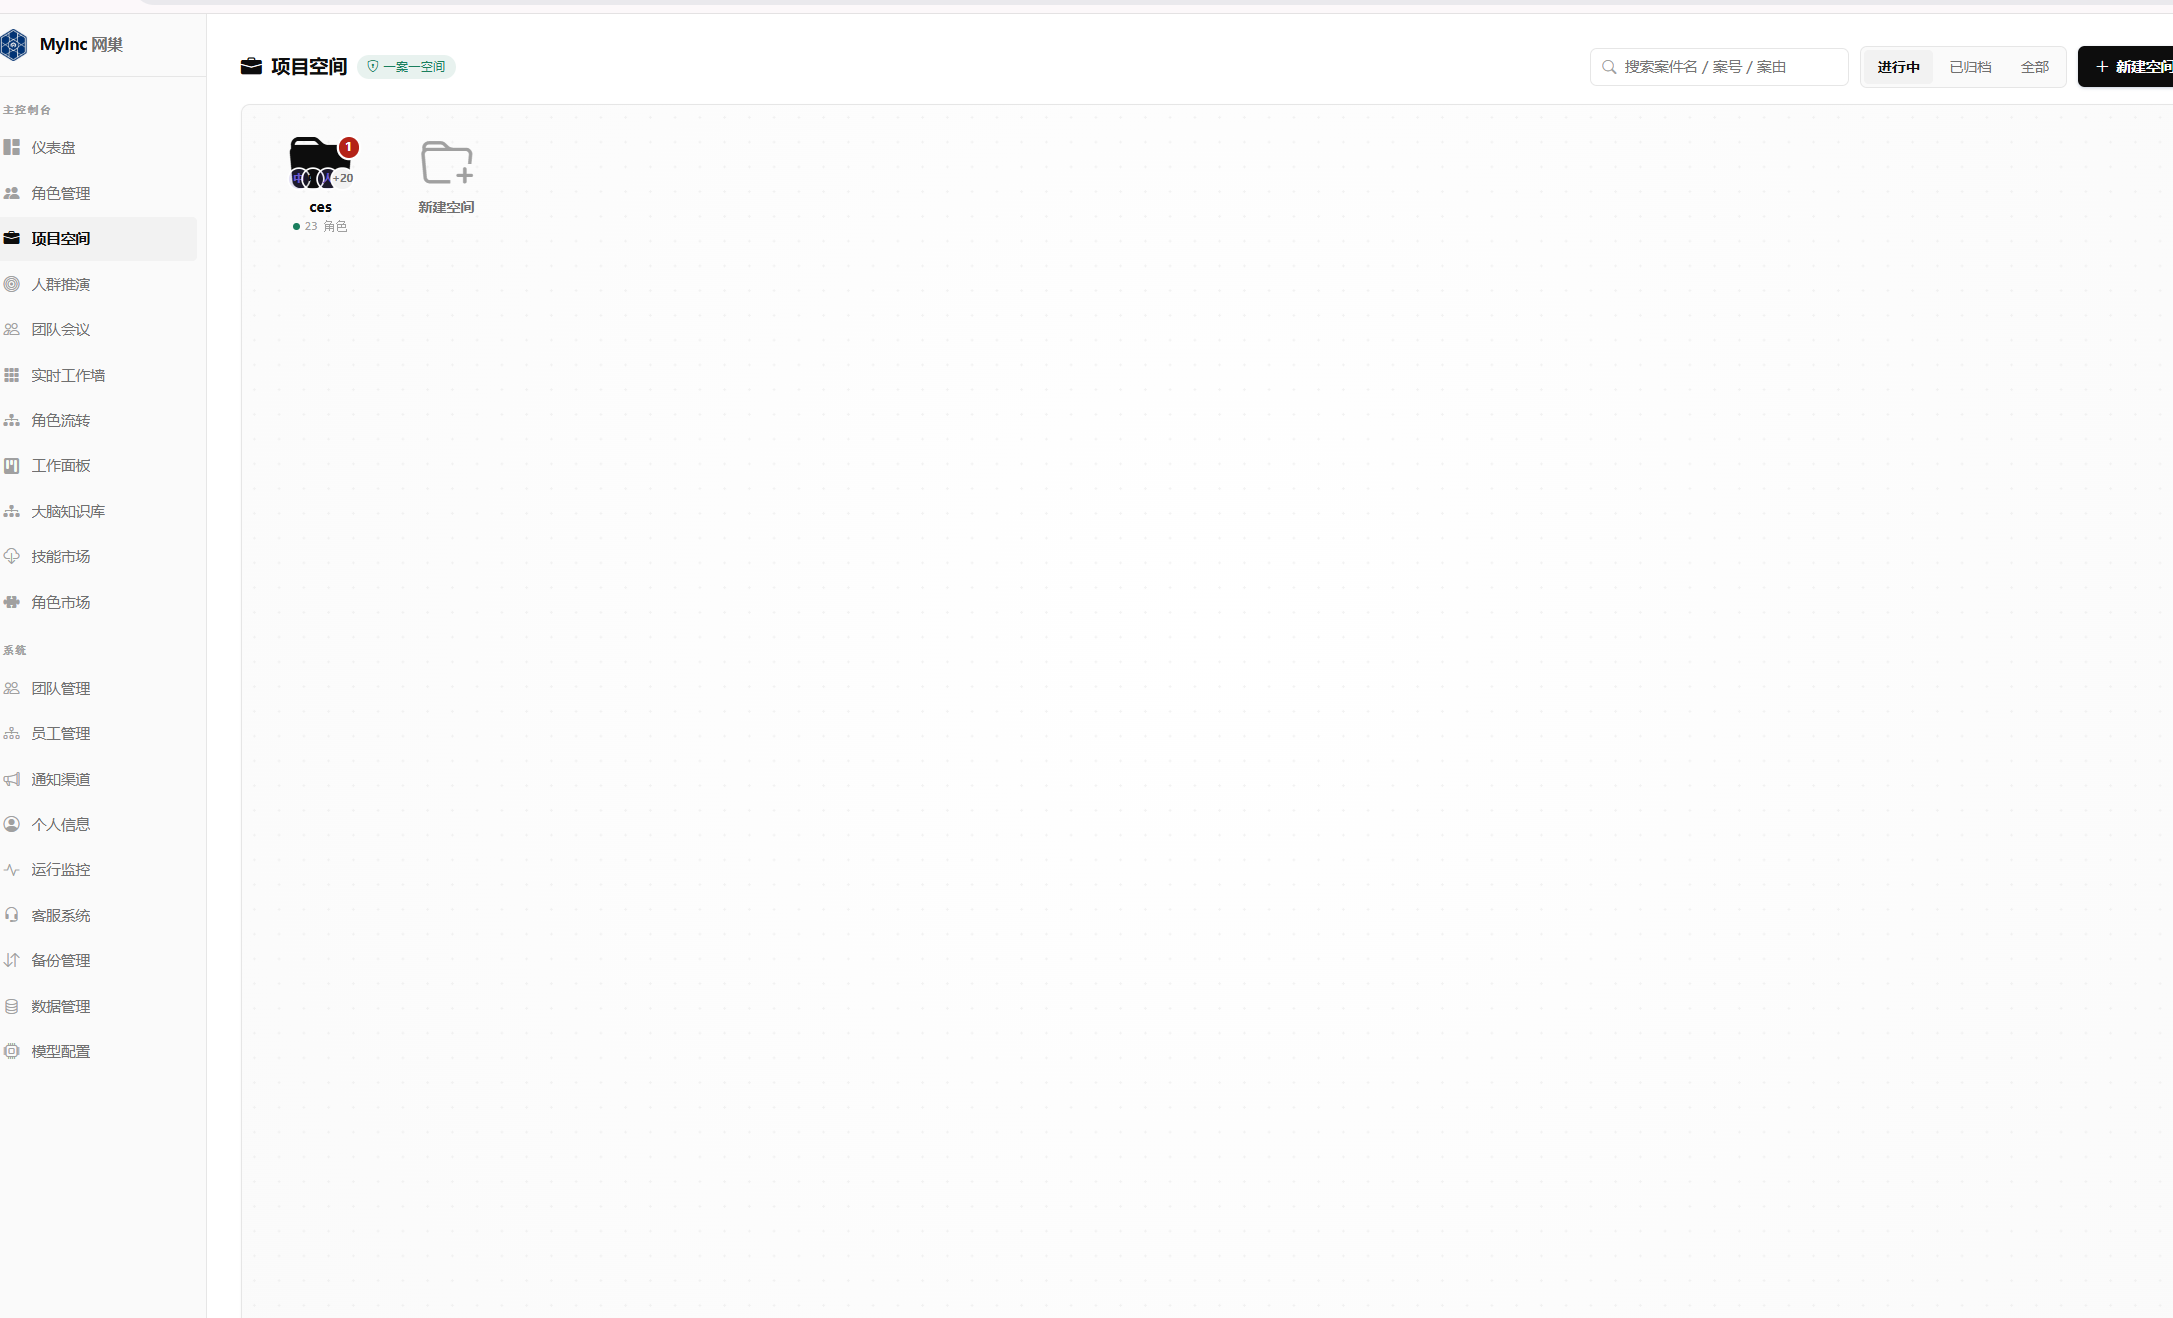
Task: Focus the 搜索案件名 search field
Action: tap(1719, 67)
